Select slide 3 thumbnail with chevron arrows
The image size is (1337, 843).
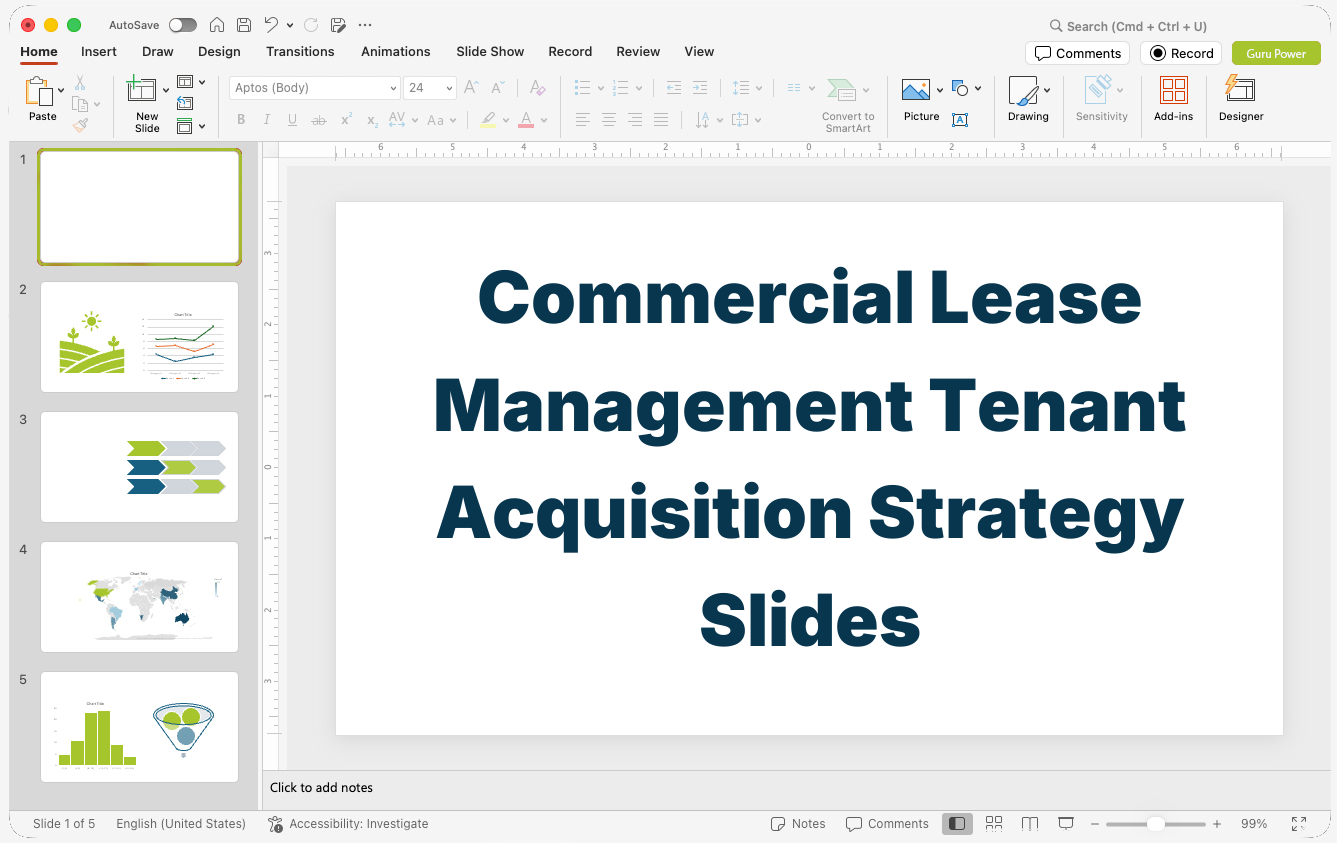[x=139, y=467]
